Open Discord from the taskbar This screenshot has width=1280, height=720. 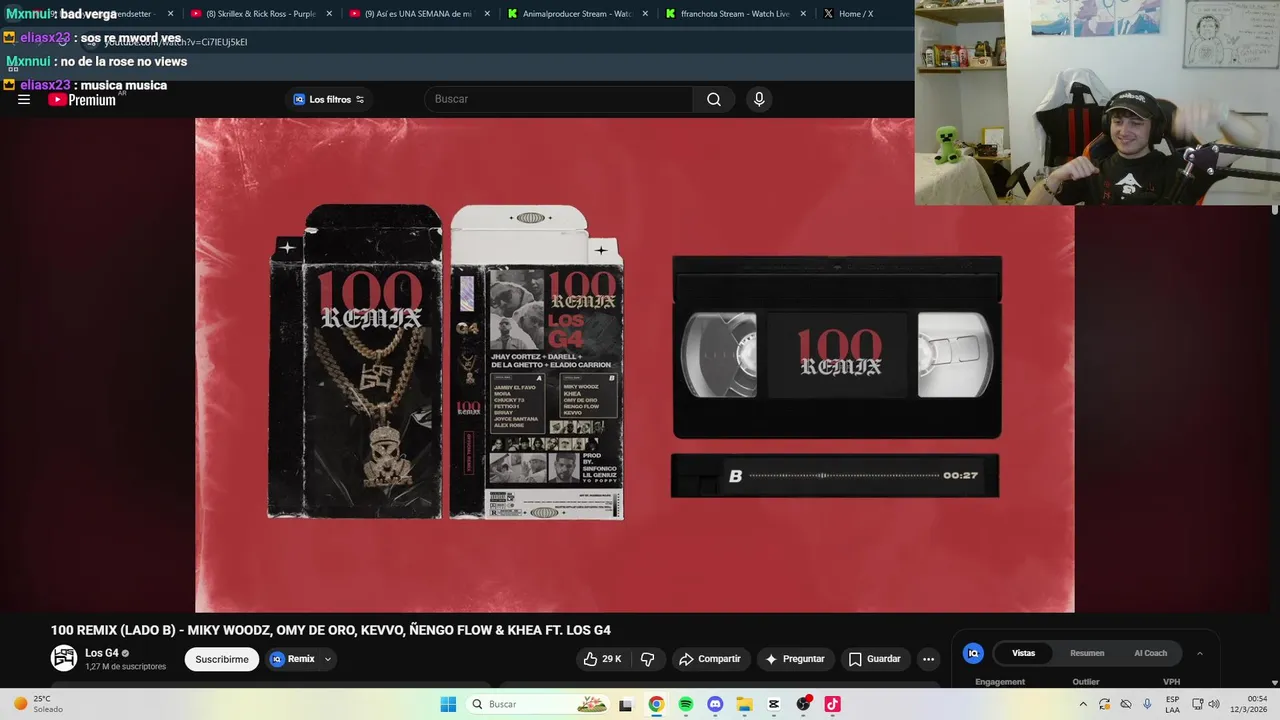(x=715, y=704)
